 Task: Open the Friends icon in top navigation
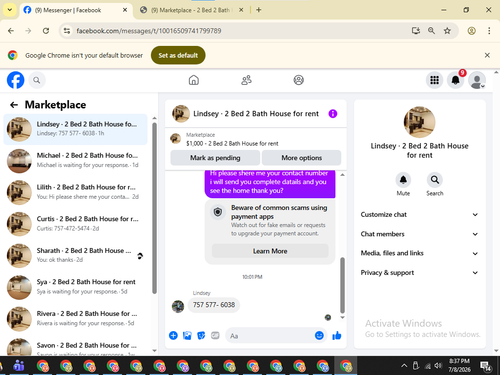coord(246,80)
